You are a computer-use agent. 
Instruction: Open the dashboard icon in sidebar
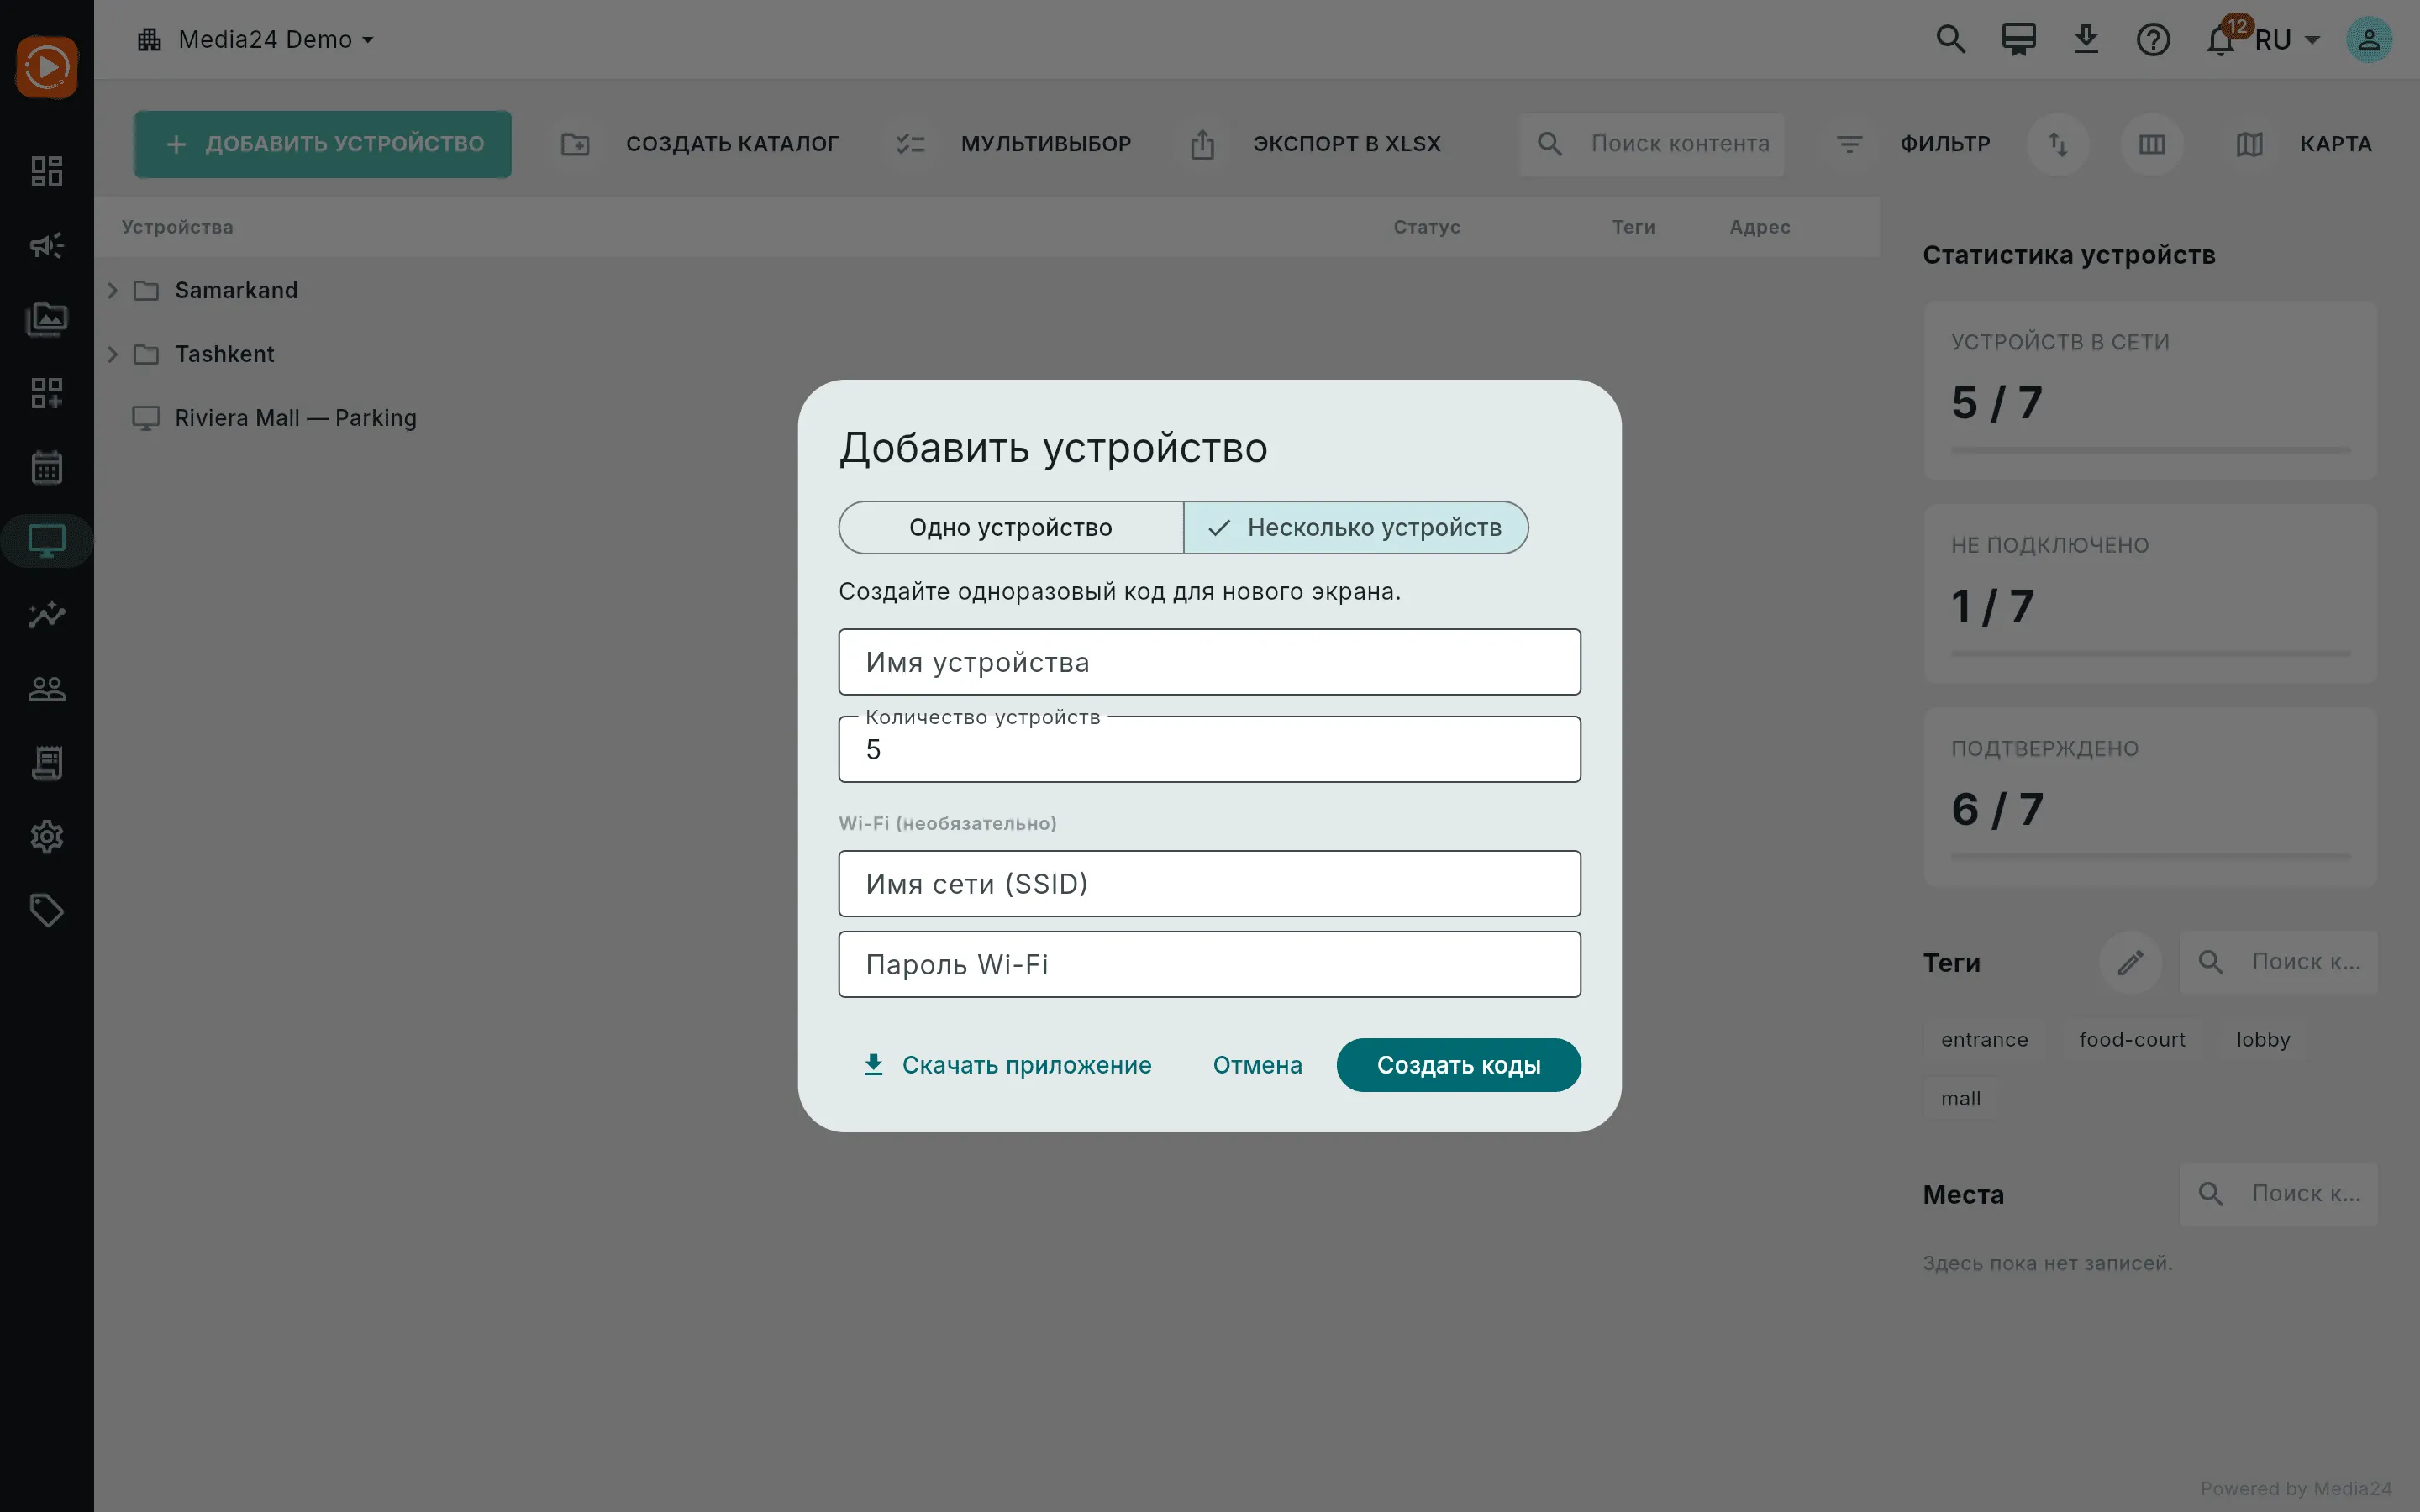click(47, 171)
